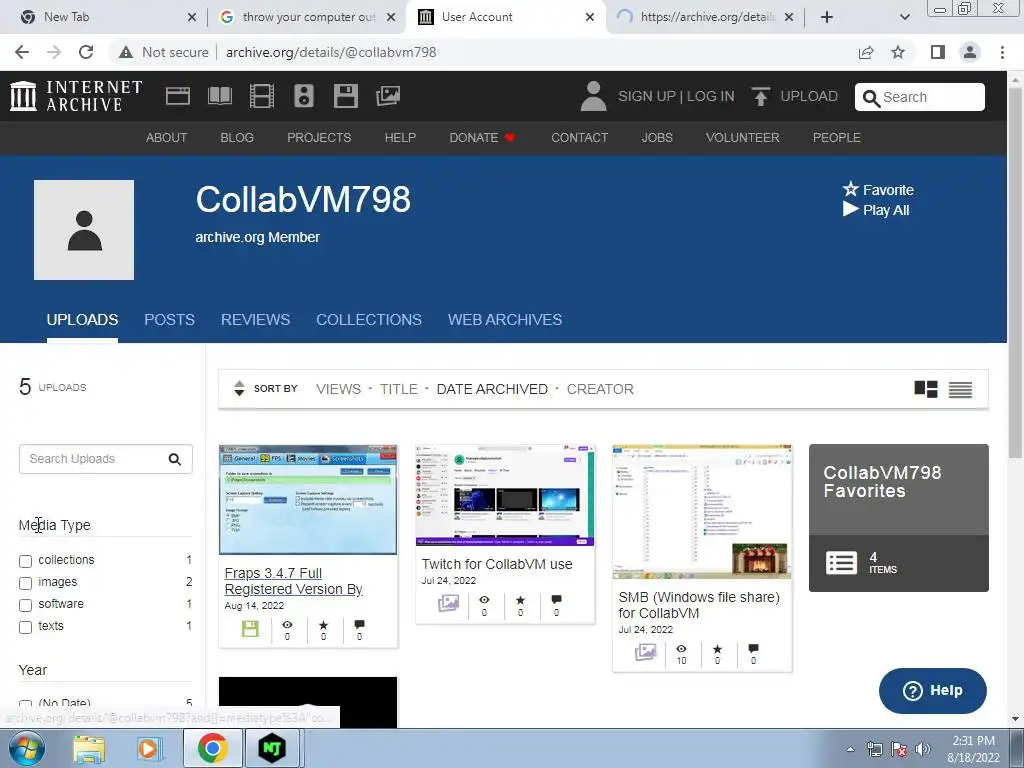Open the CollabVM798 Favorites collection tile
Viewport: 1024px width, 768px height.
click(899, 518)
